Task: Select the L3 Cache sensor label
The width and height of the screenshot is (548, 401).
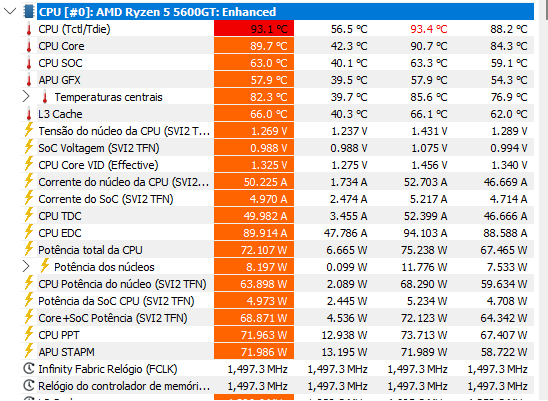Action: pos(60,114)
